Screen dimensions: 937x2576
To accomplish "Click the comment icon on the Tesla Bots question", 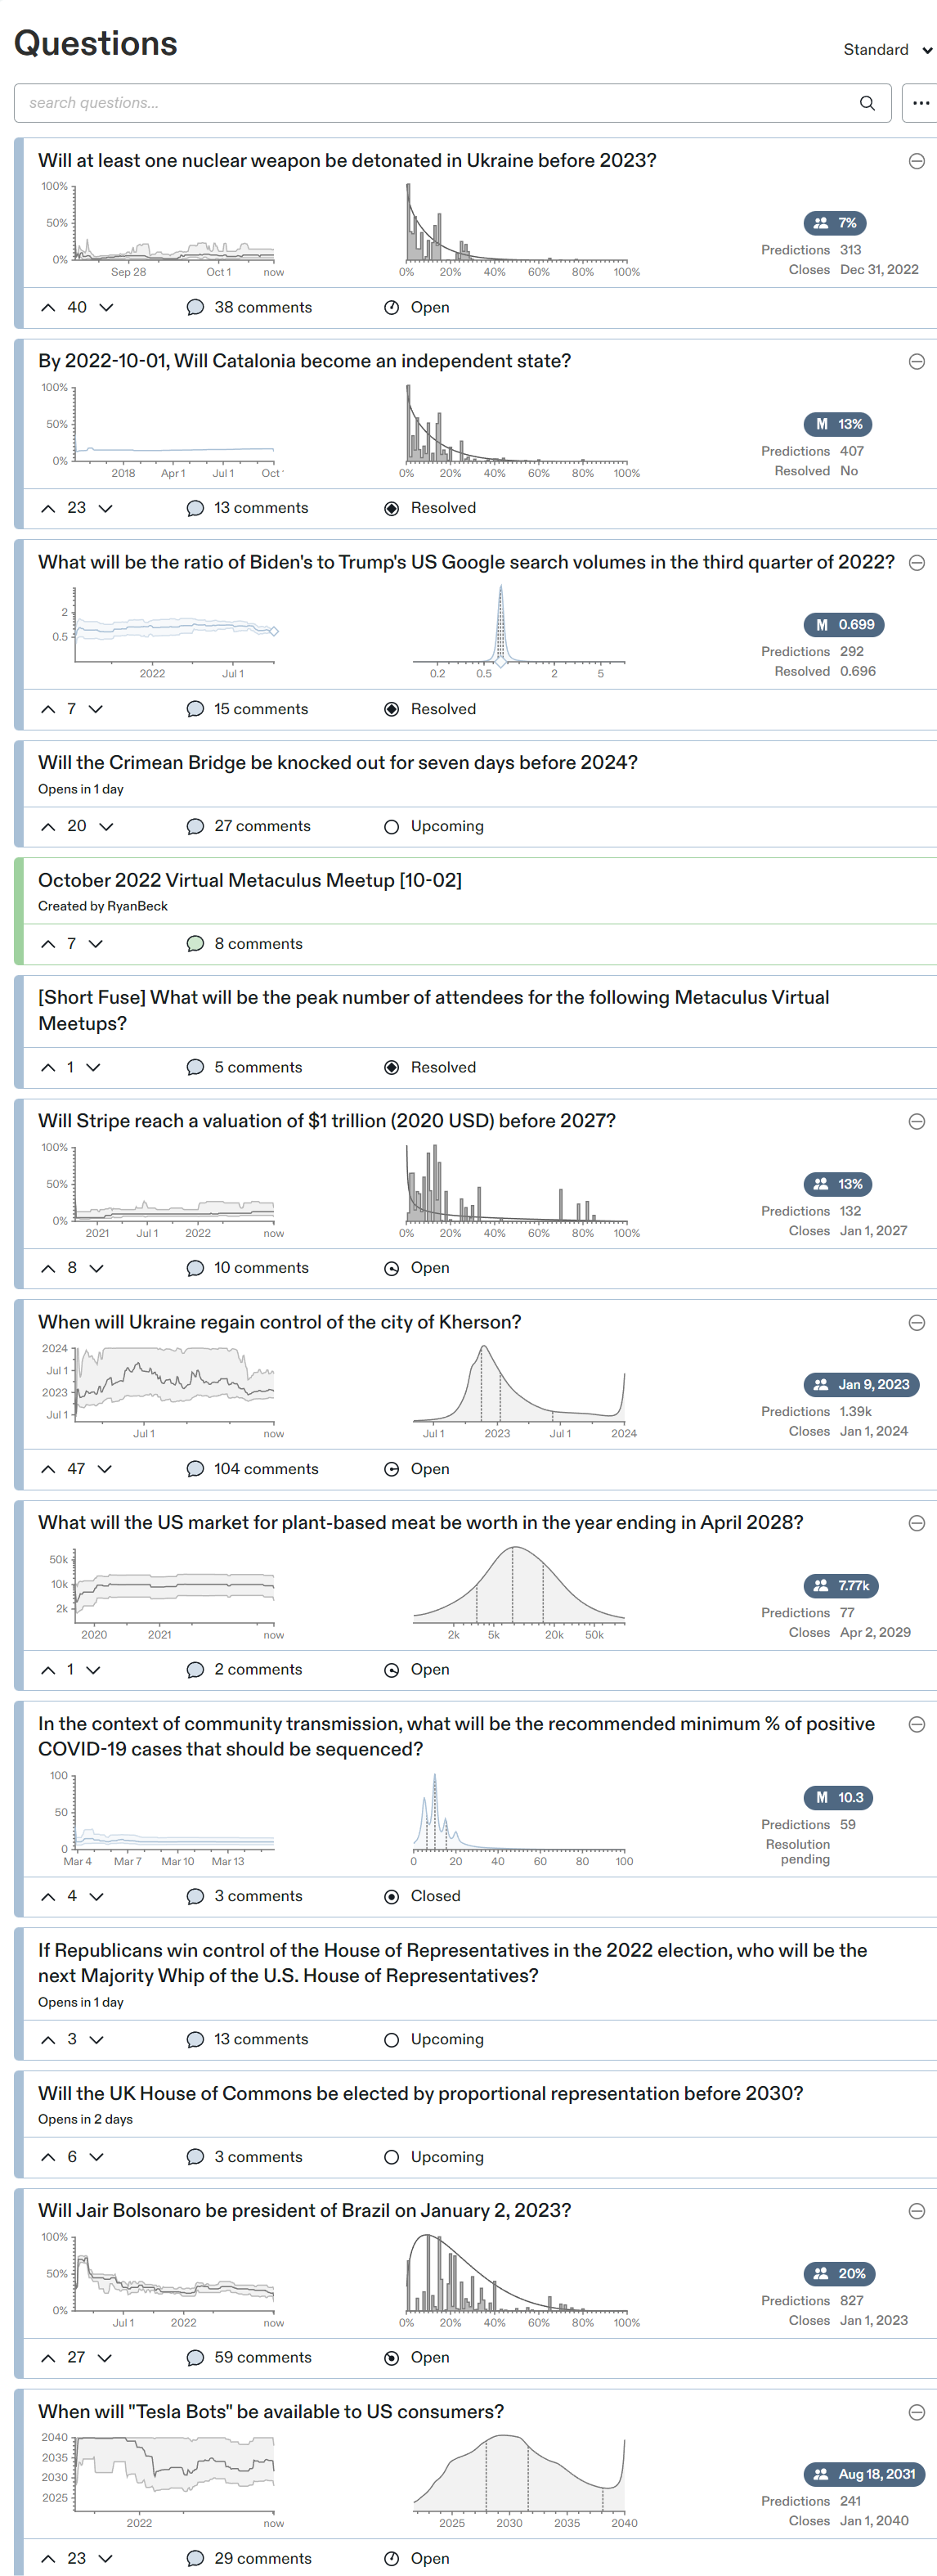I will click(x=195, y=2559).
